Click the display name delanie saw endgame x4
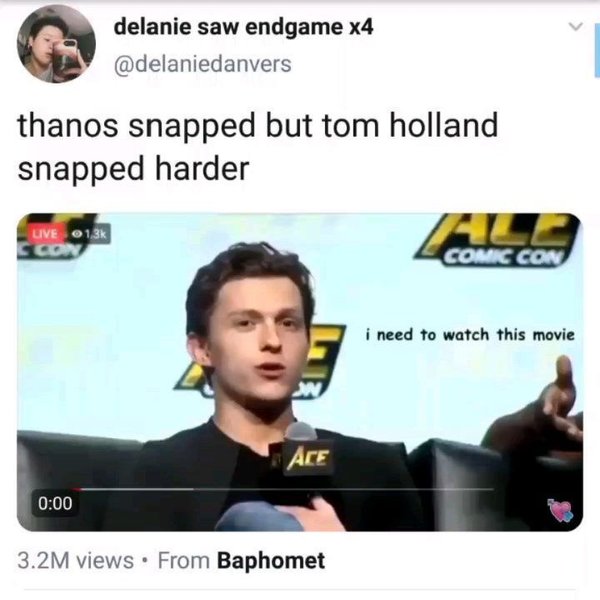The height and width of the screenshot is (600, 600). click(243, 27)
